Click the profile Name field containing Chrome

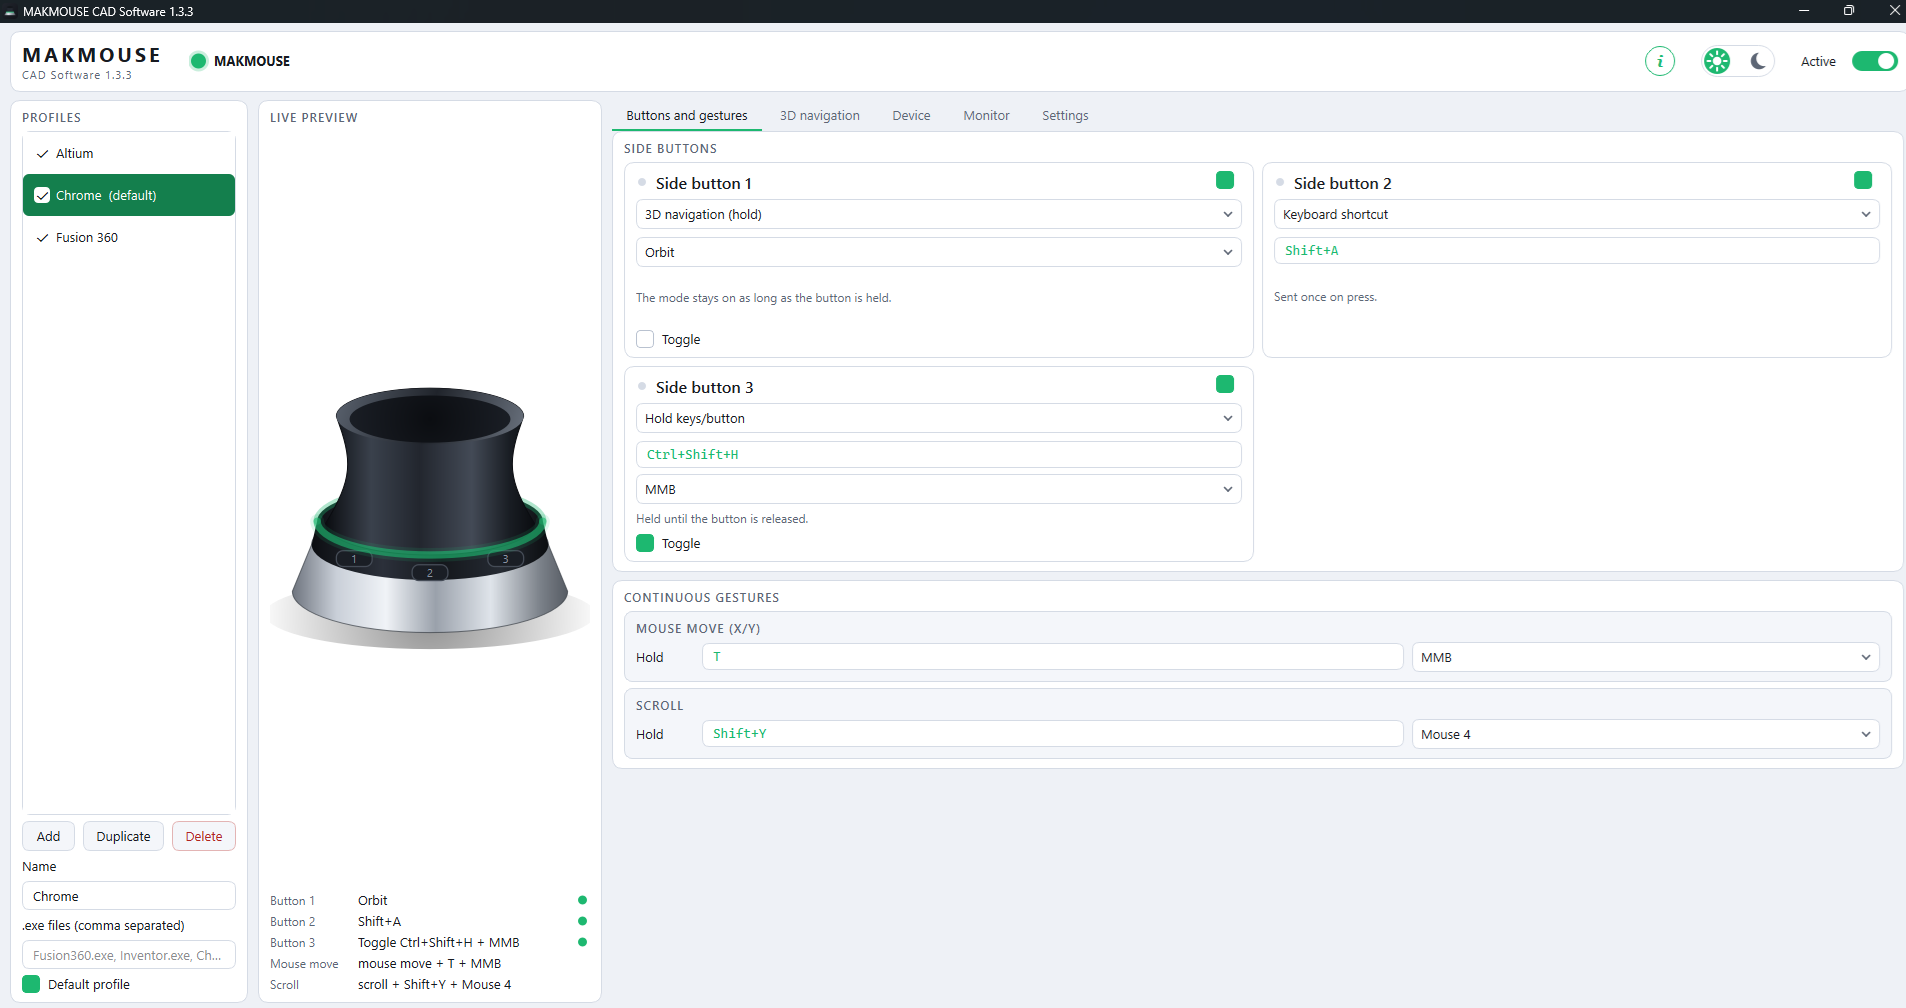(129, 896)
